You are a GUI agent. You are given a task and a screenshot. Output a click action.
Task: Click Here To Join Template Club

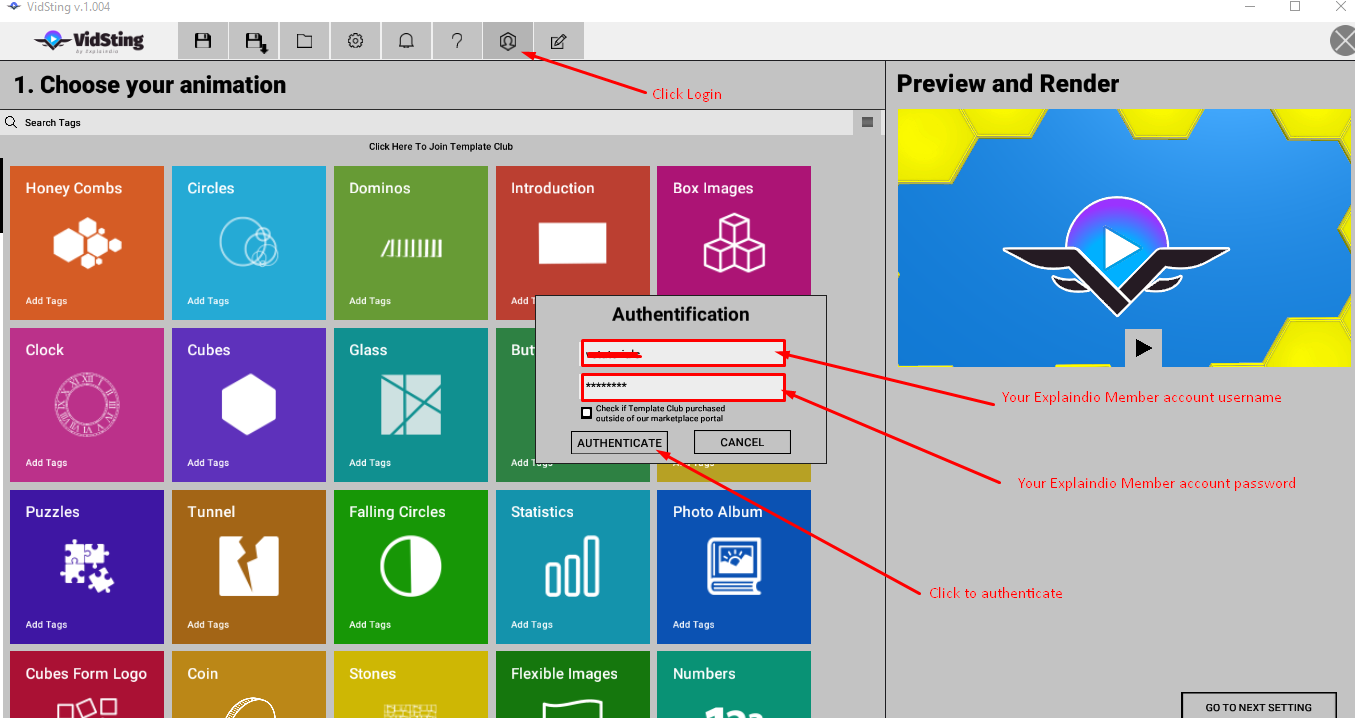click(x=441, y=147)
